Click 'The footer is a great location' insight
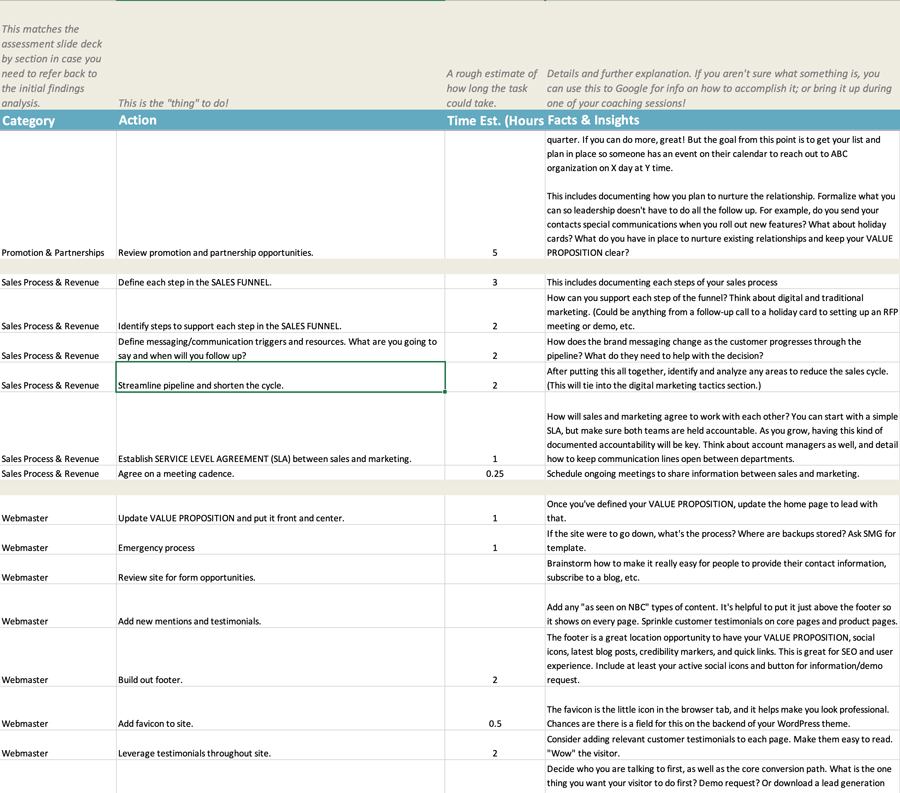The width and height of the screenshot is (900, 793). [722, 658]
